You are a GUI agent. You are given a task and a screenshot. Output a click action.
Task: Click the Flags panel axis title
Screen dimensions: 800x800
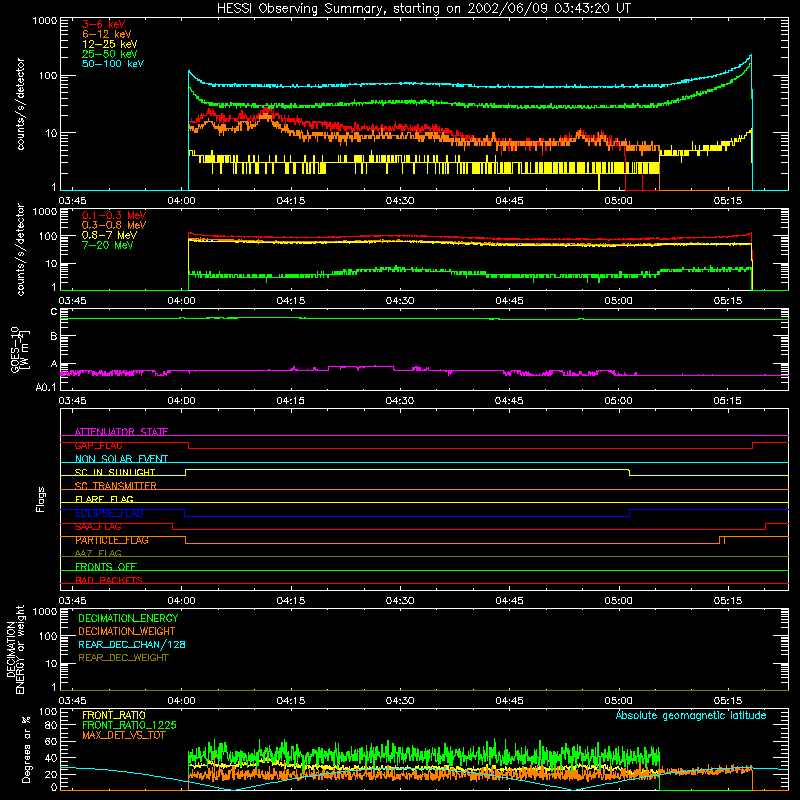pos(41,499)
